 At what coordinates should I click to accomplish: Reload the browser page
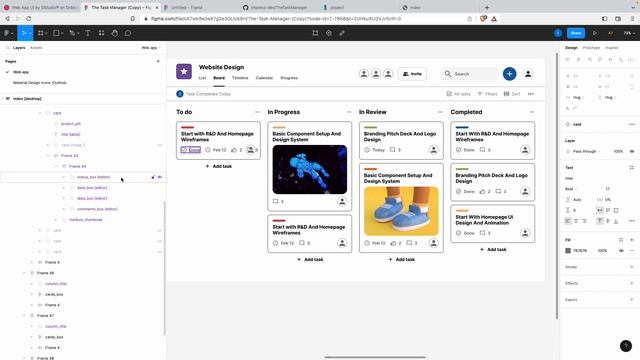click(x=29, y=19)
